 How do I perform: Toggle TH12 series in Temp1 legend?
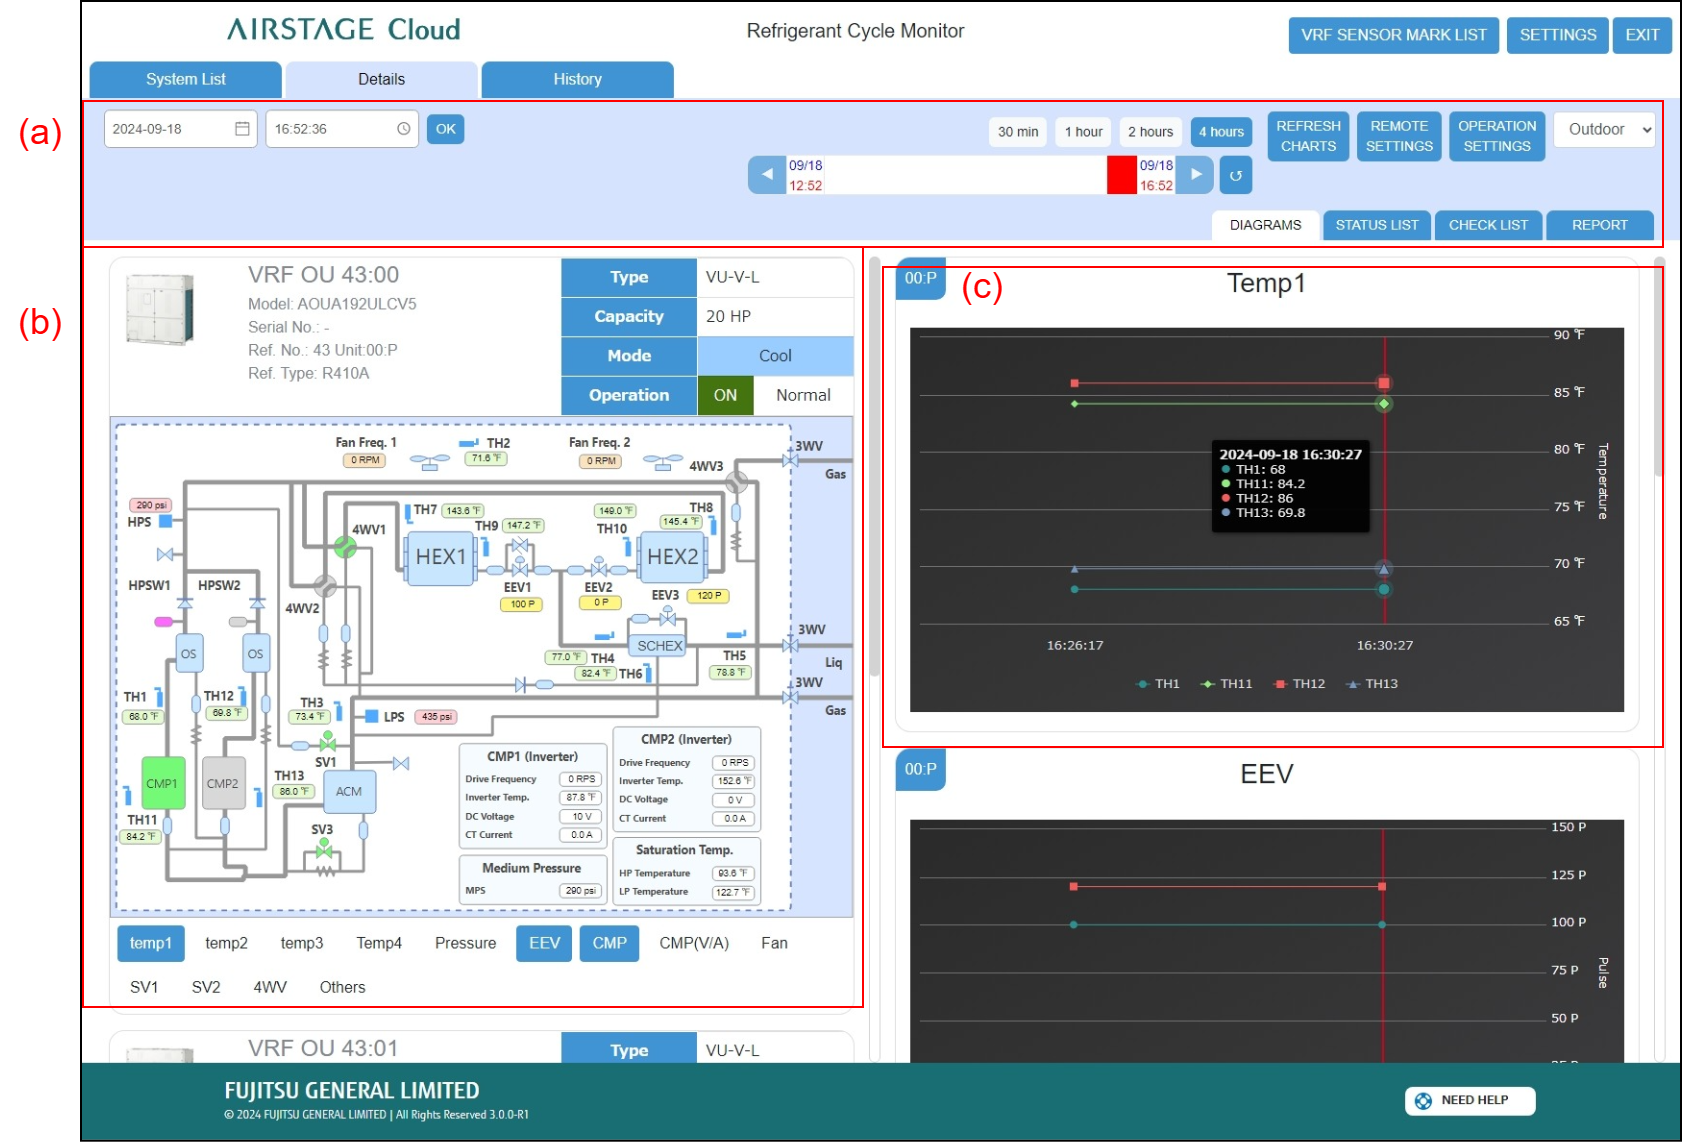tap(1299, 684)
